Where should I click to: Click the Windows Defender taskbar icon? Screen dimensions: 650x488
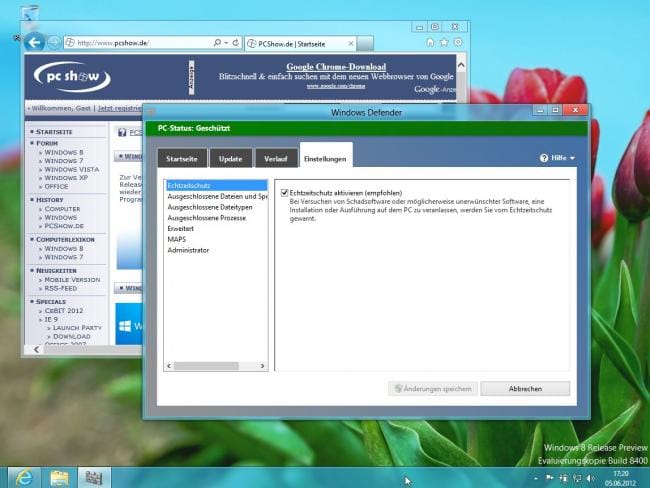coord(95,478)
